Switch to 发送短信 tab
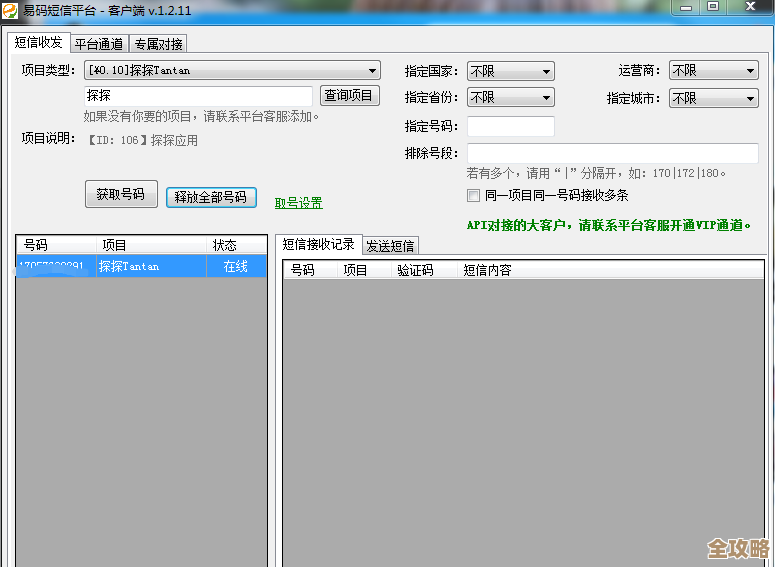 pyautogui.click(x=390, y=246)
